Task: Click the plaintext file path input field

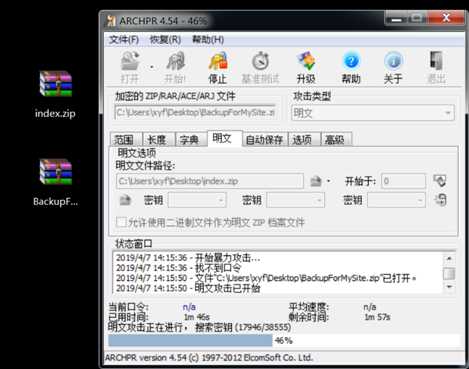Action: (x=210, y=181)
